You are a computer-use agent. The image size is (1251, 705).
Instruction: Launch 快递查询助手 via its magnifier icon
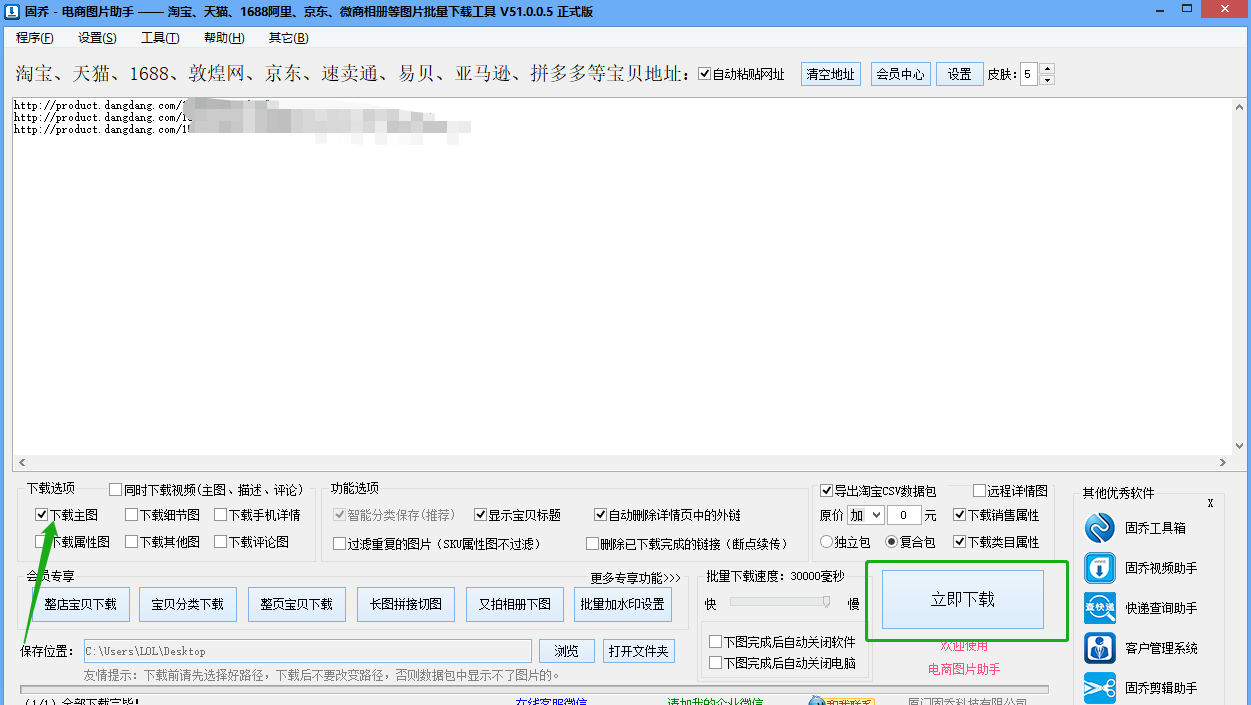[x=1100, y=608]
